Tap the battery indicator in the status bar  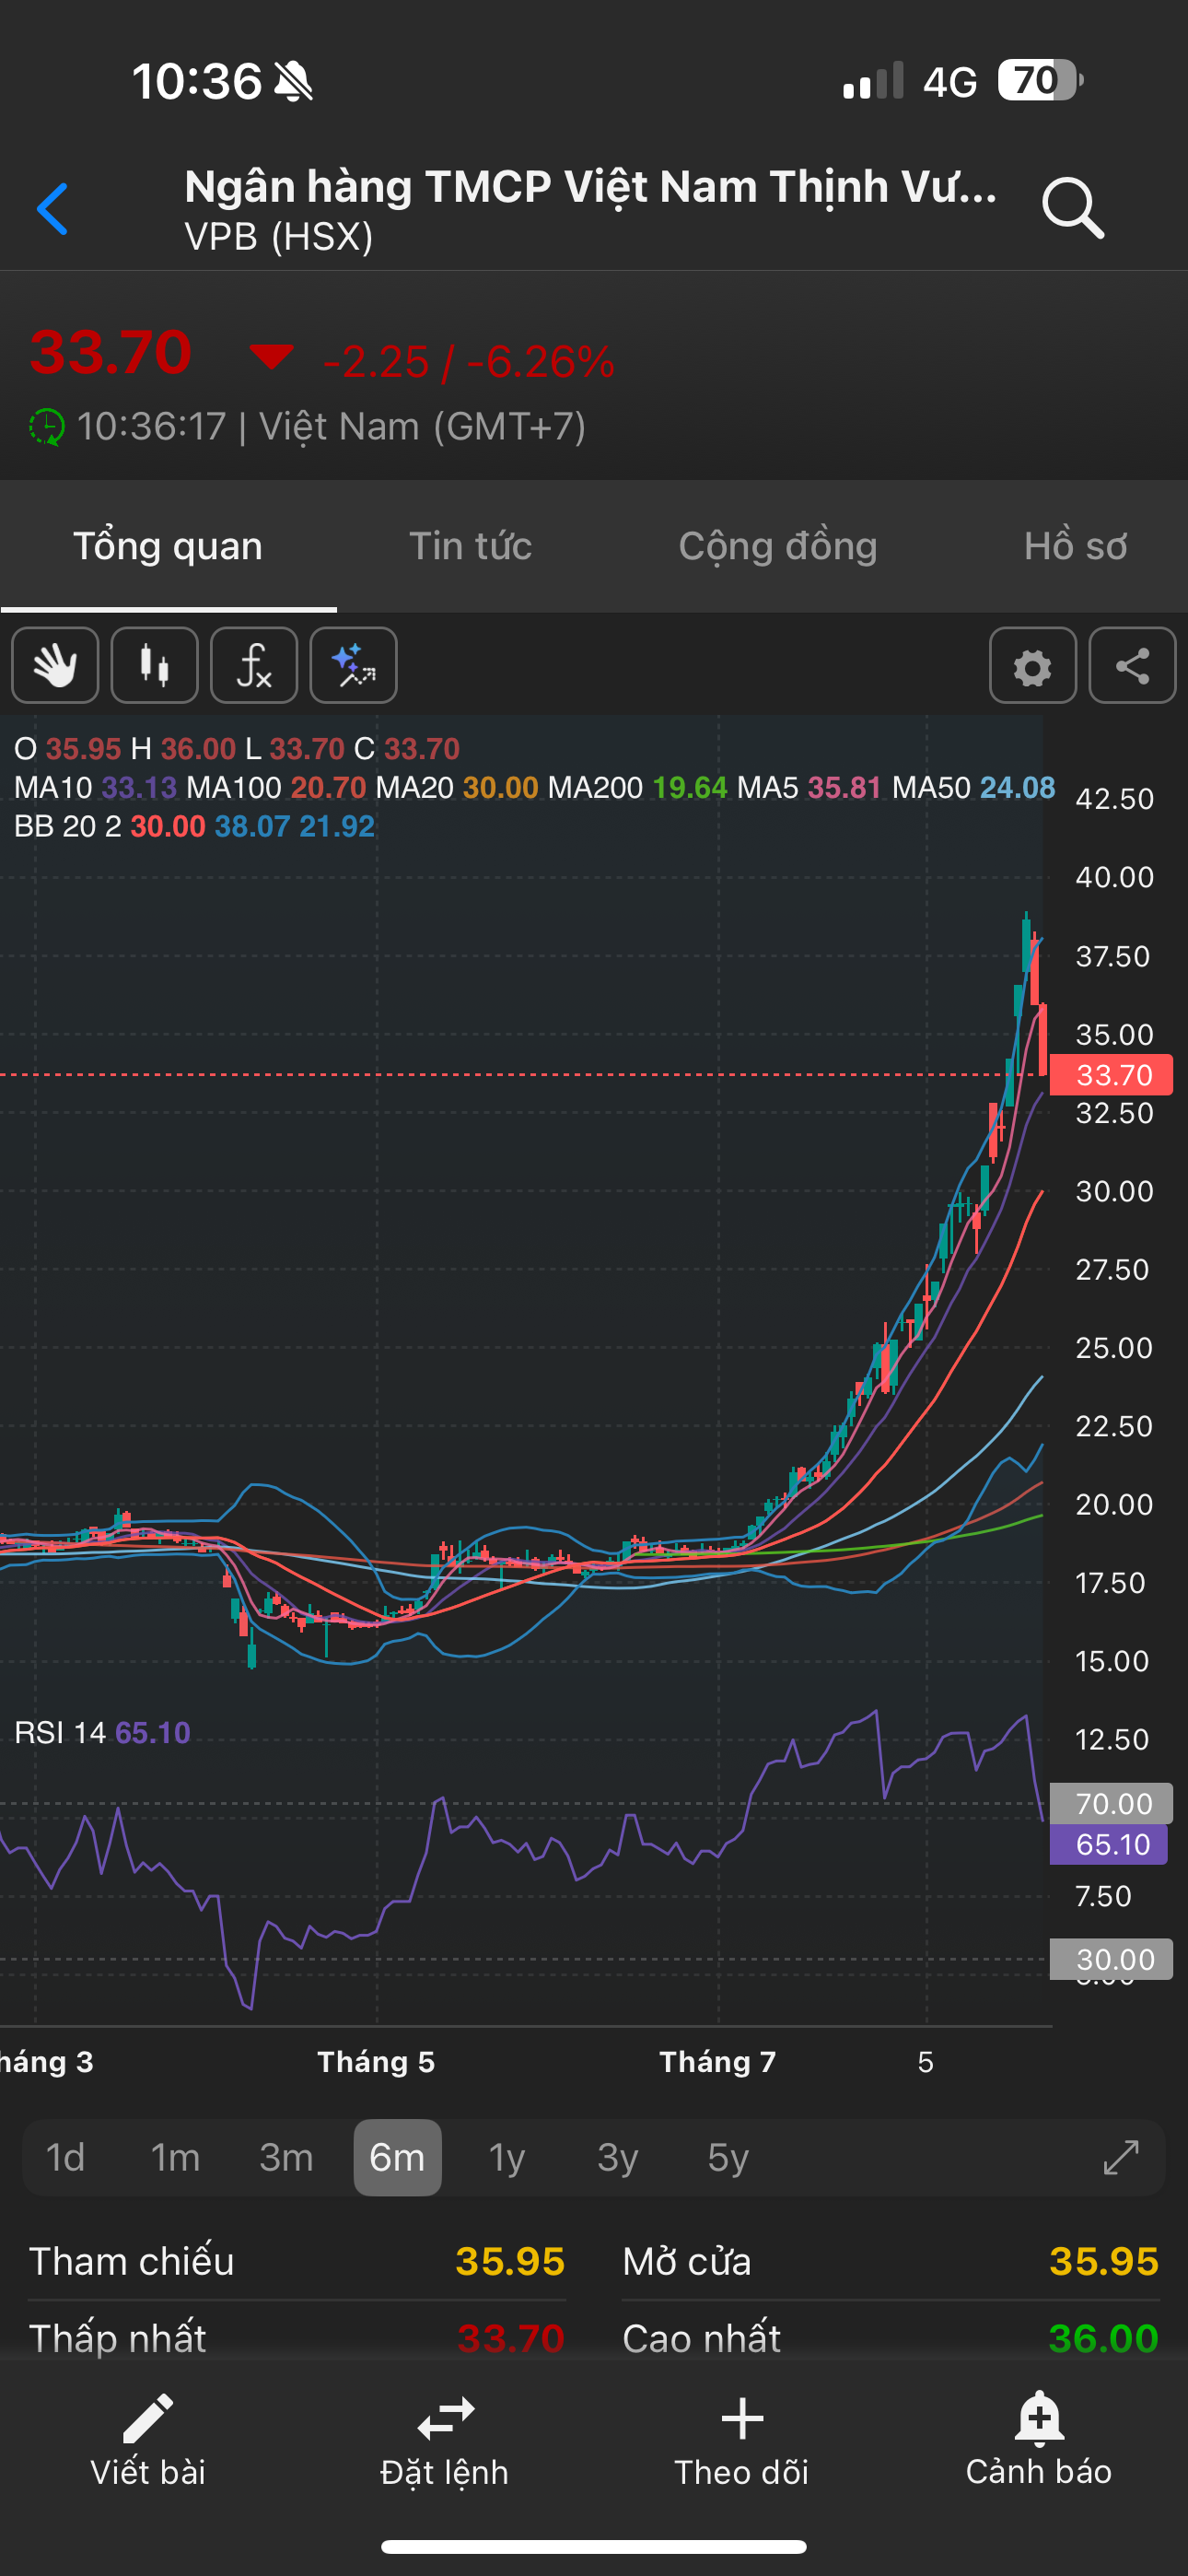click(1040, 80)
